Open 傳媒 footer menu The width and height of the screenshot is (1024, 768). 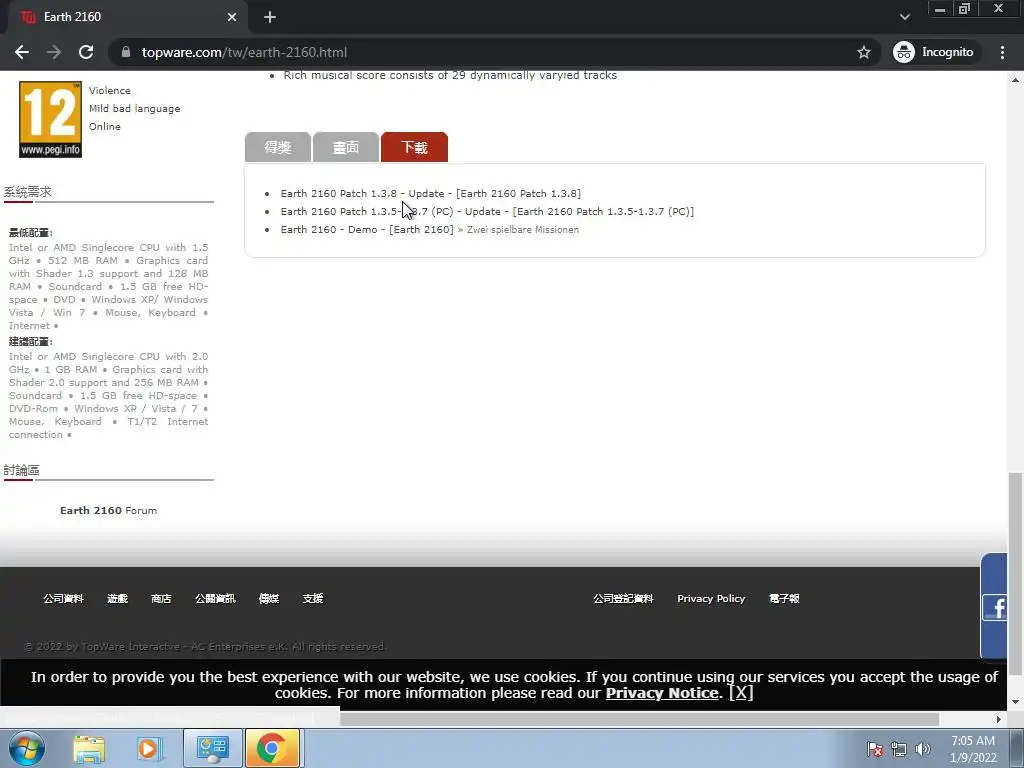point(269,598)
